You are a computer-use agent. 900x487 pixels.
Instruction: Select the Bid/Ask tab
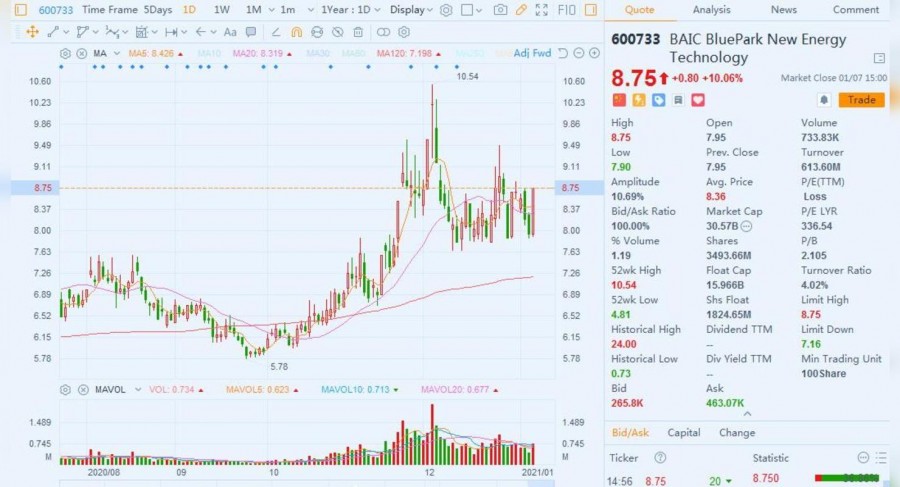[630, 433]
